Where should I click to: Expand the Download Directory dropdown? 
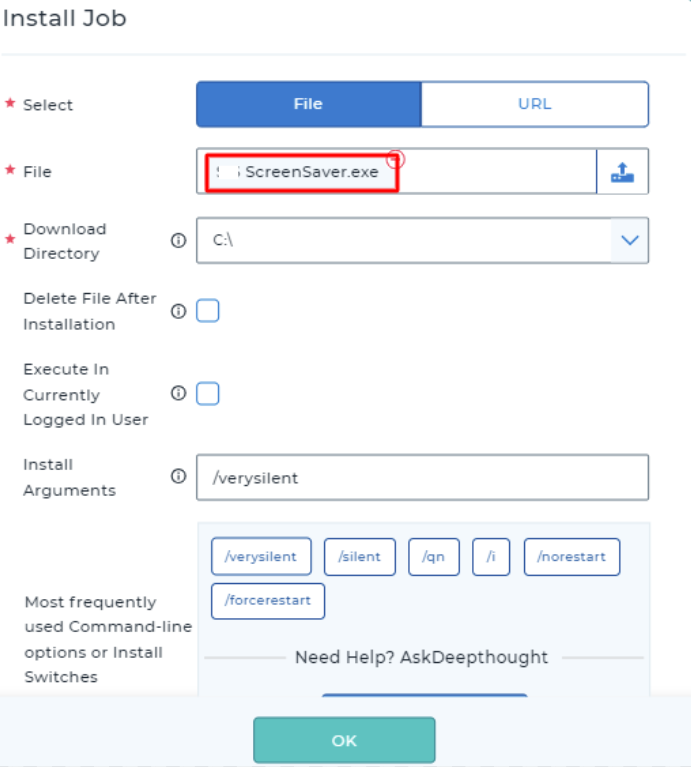629,241
